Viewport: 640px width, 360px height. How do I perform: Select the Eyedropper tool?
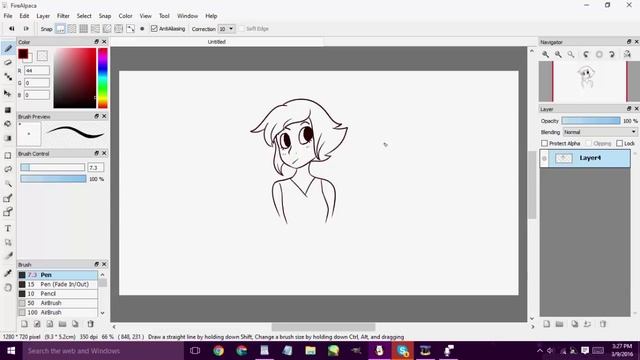pyautogui.click(x=8, y=273)
